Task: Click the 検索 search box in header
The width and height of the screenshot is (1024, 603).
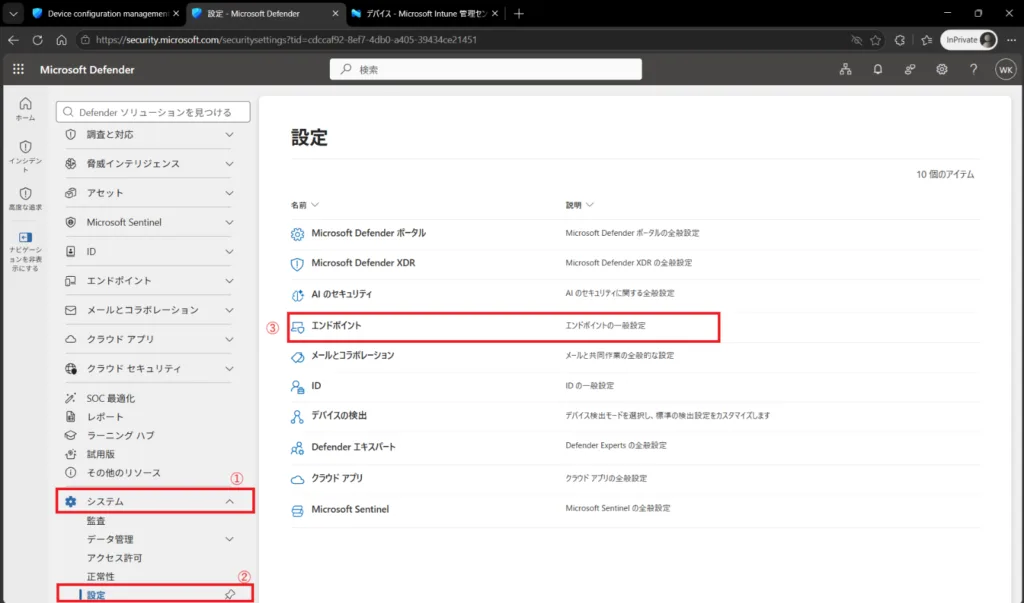Action: click(x=486, y=69)
